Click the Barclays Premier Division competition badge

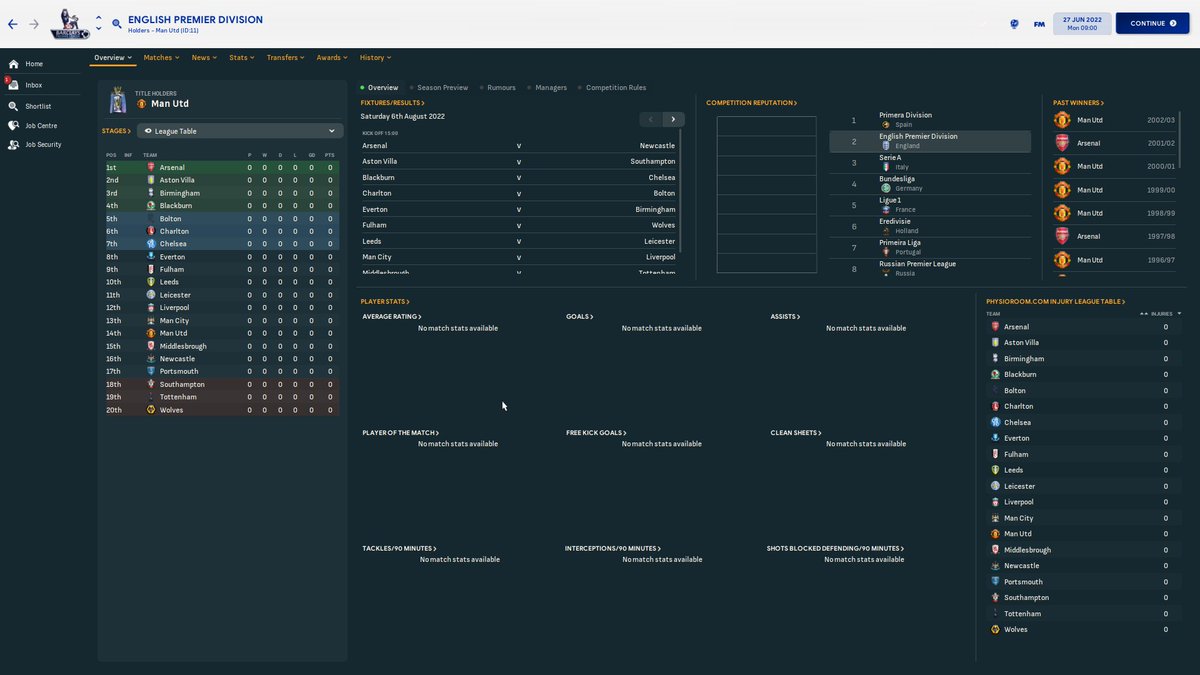point(69,24)
